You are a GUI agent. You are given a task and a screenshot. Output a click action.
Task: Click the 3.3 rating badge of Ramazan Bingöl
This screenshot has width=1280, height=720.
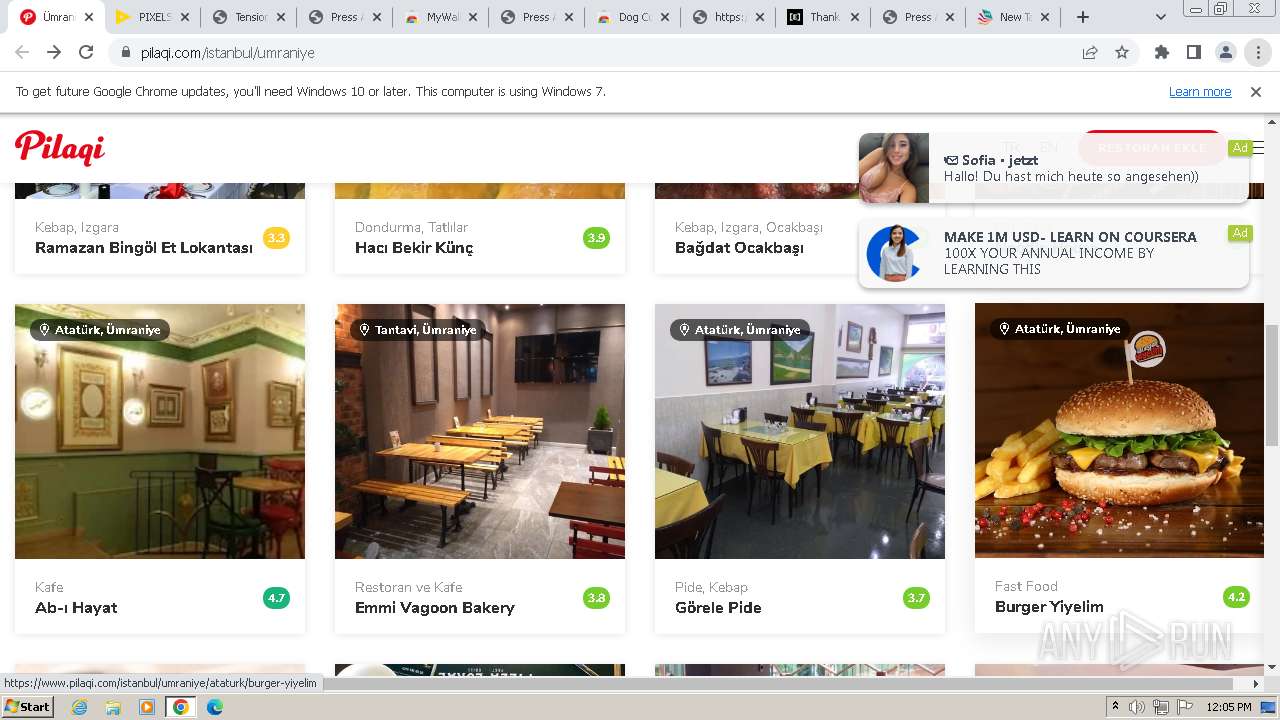[x=276, y=238]
